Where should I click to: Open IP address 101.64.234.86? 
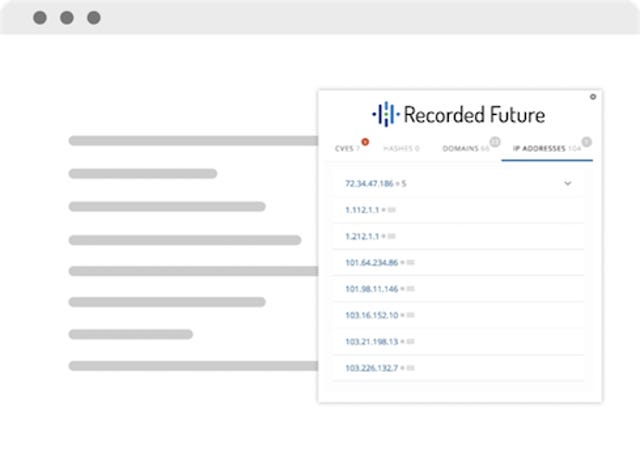[371, 262]
